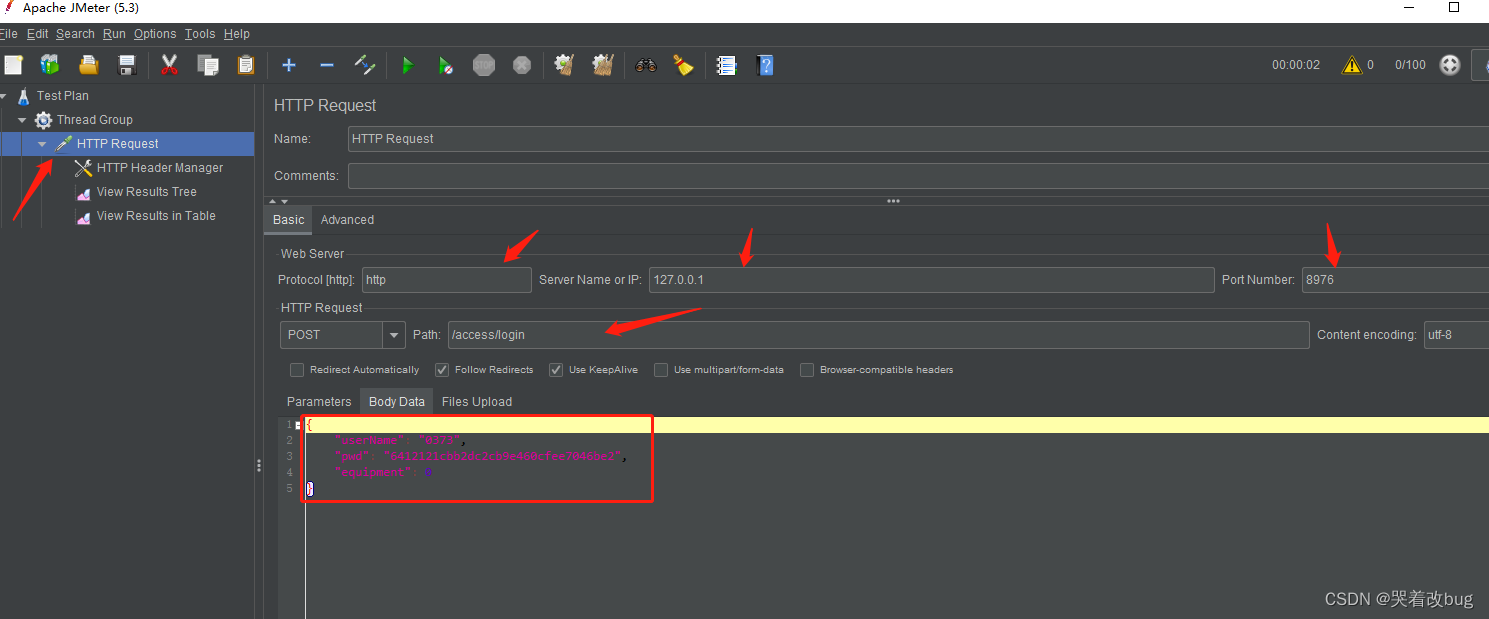Select HTTP Request in the tree
This screenshot has width=1489, height=619.
pyautogui.click(x=117, y=144)
